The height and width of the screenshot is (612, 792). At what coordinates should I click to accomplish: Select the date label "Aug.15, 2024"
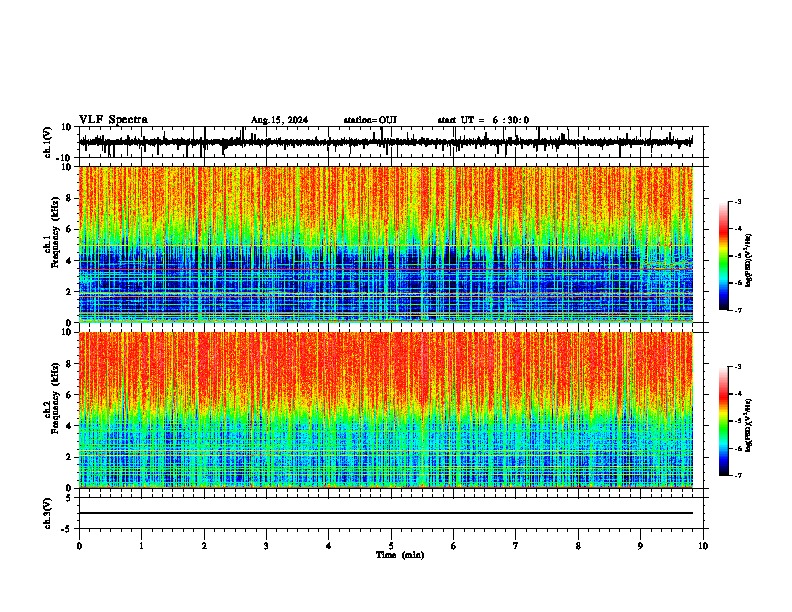(x=279, y=120)
